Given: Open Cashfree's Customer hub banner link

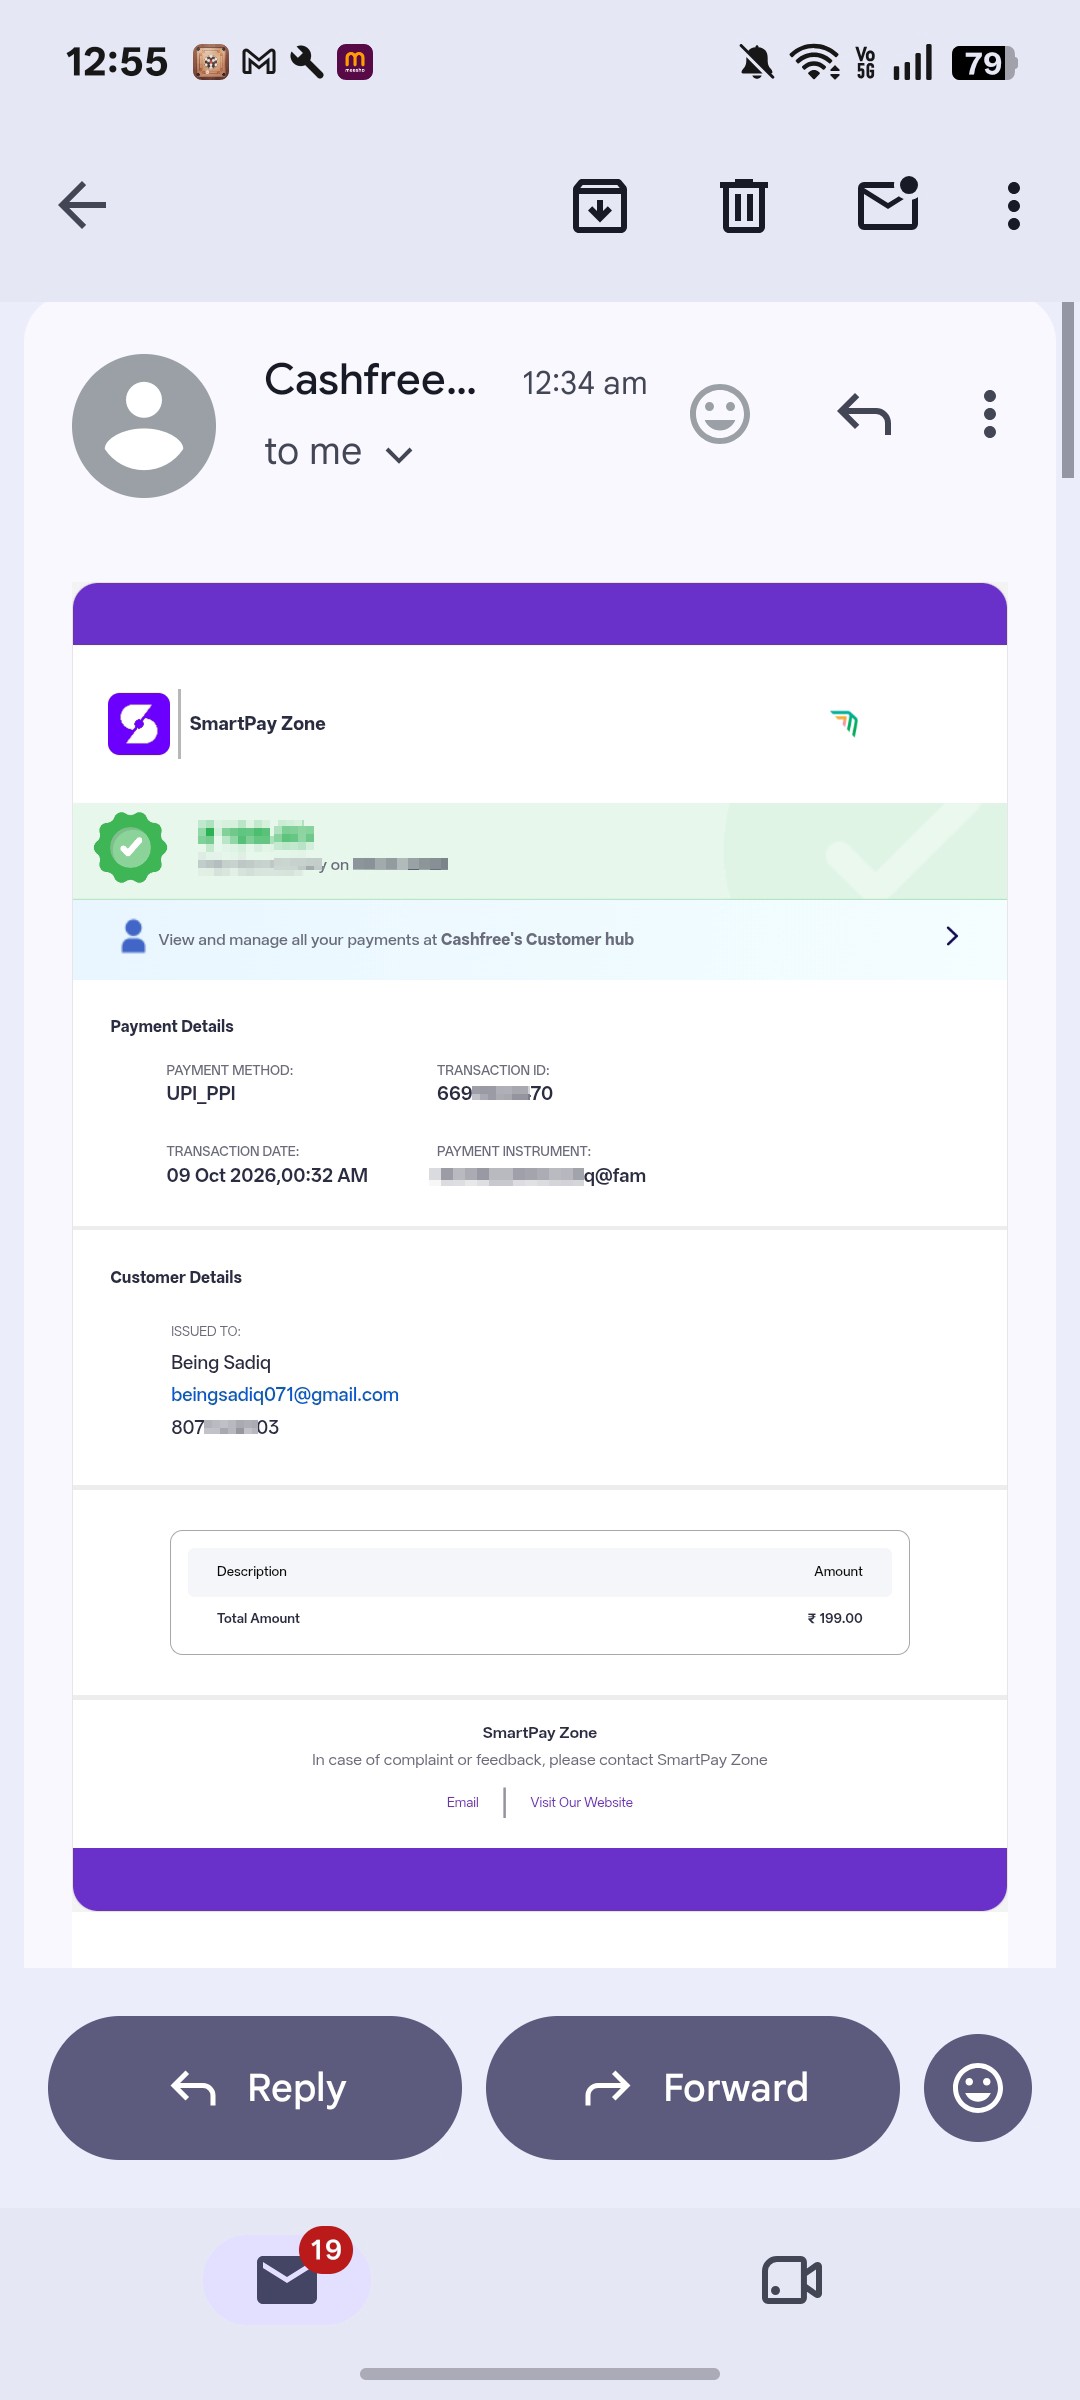Looking at the screenshot, I should pyautogui.click(x=540, y=939).
